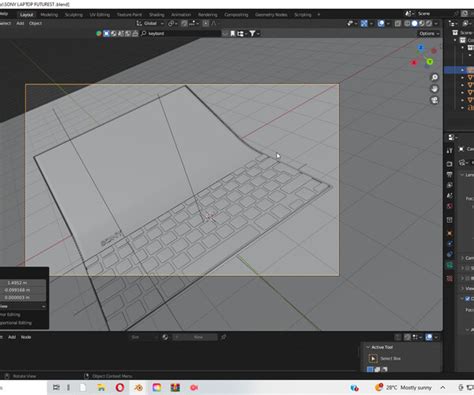Open the Layout workspace tab
This screenshot has height=395, width=474.
pos(26,15)
